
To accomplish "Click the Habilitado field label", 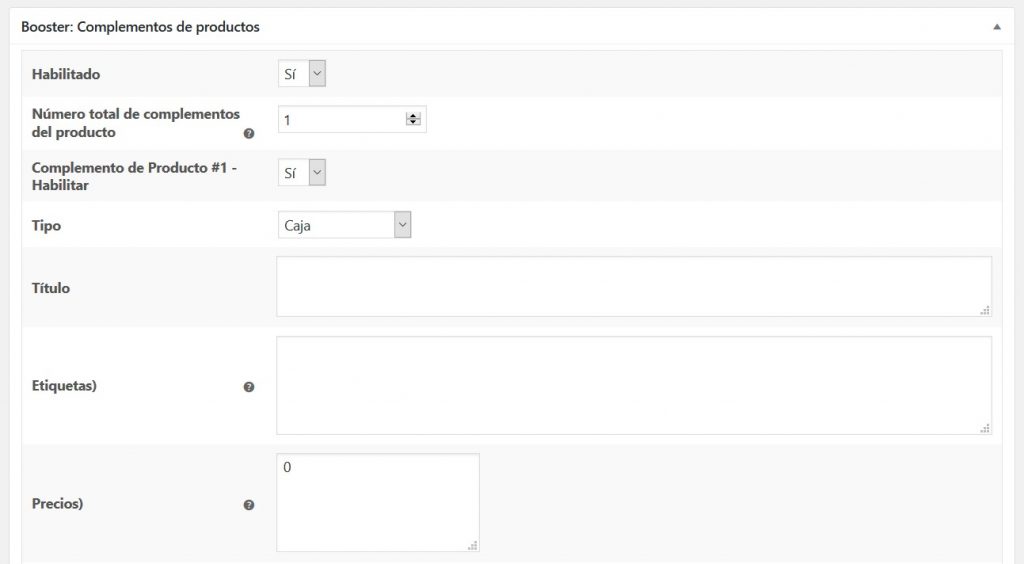I will 66,74.
